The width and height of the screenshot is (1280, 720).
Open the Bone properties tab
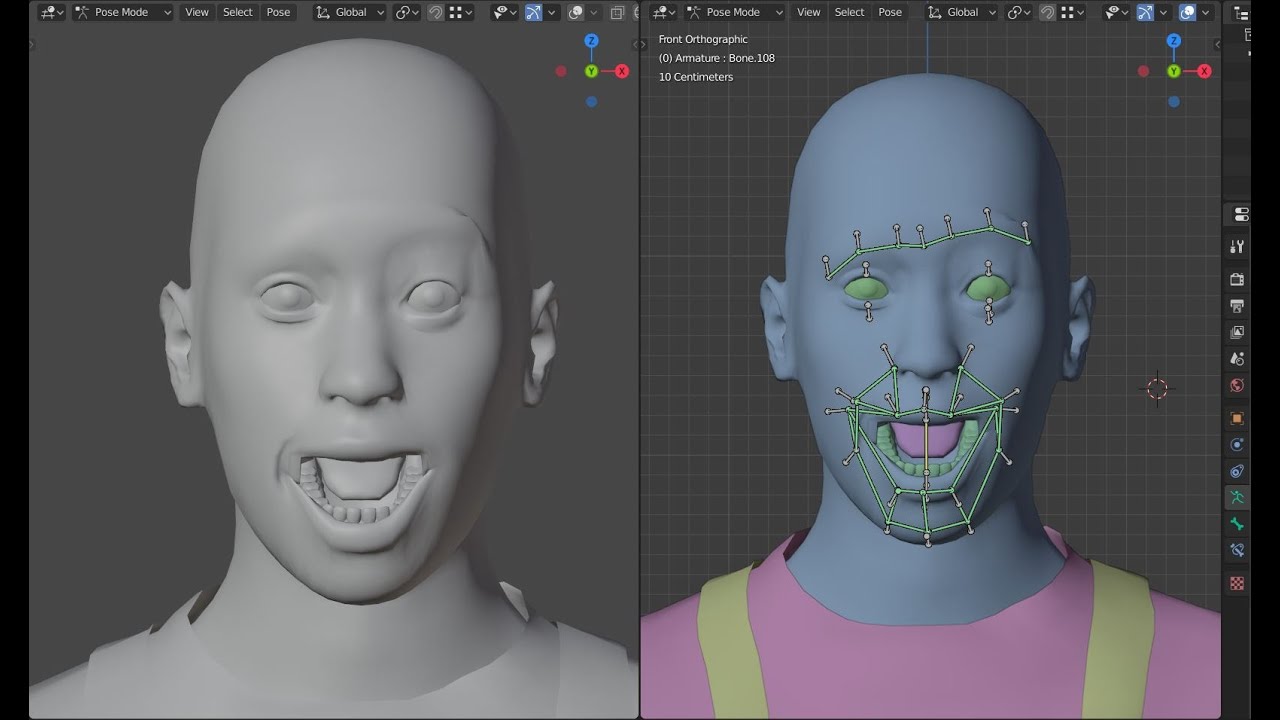(x=1237, y=524)
